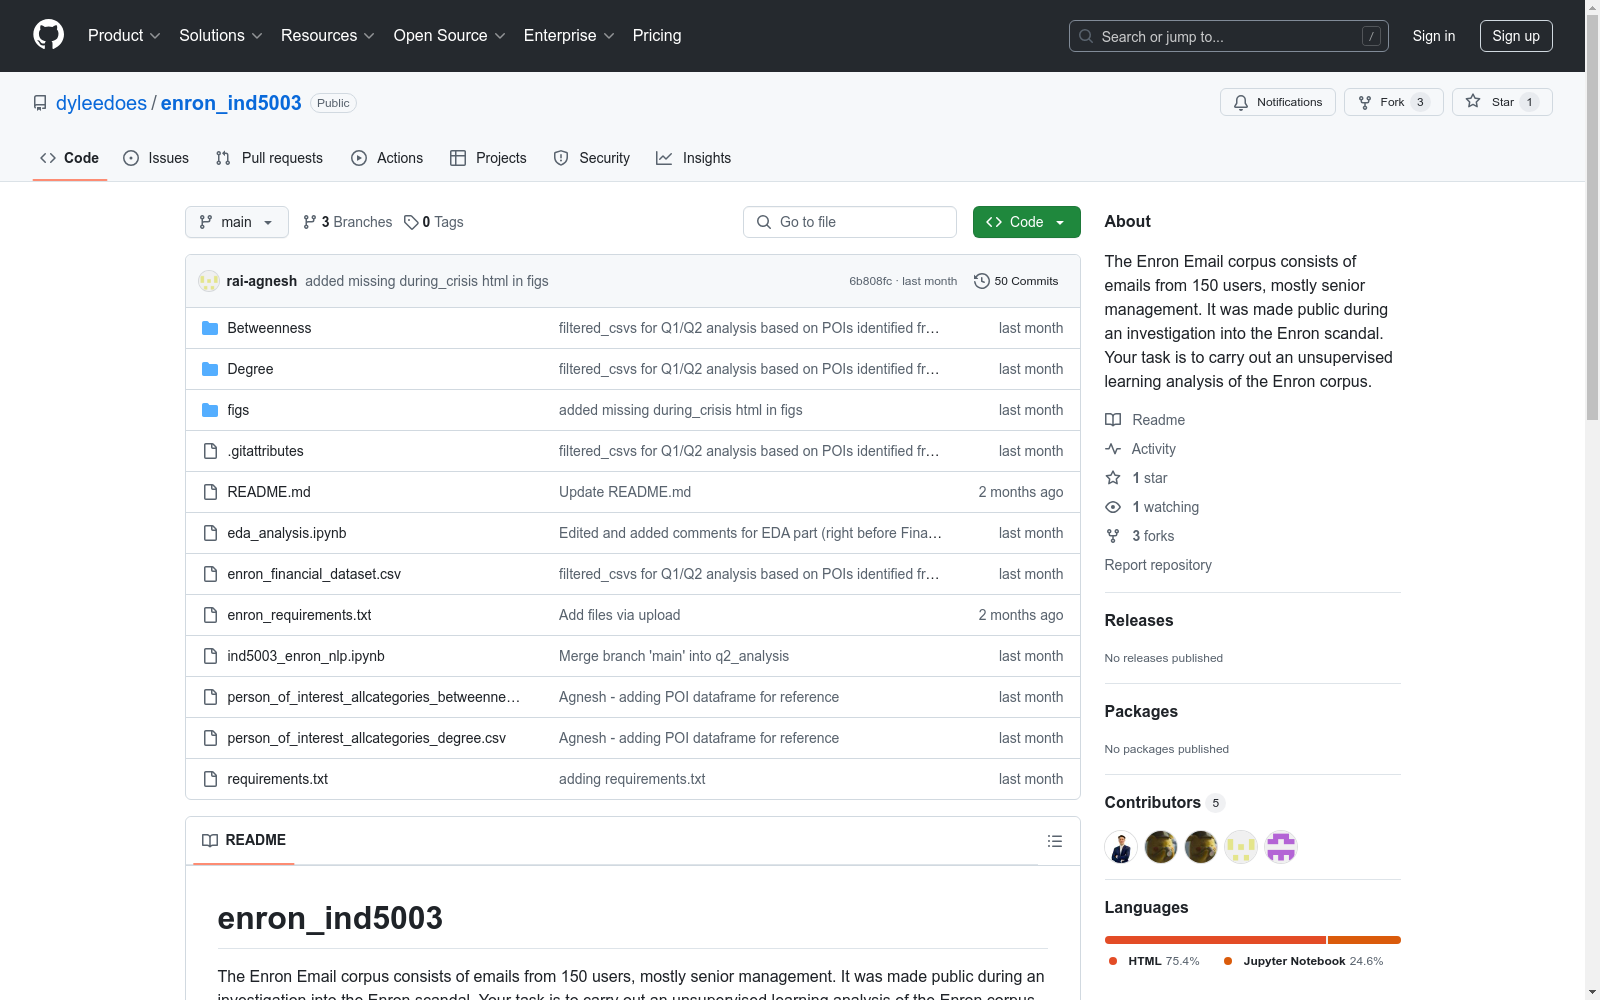
Task: Star the enron_ind5003 repository
Action: [1501, 102]
